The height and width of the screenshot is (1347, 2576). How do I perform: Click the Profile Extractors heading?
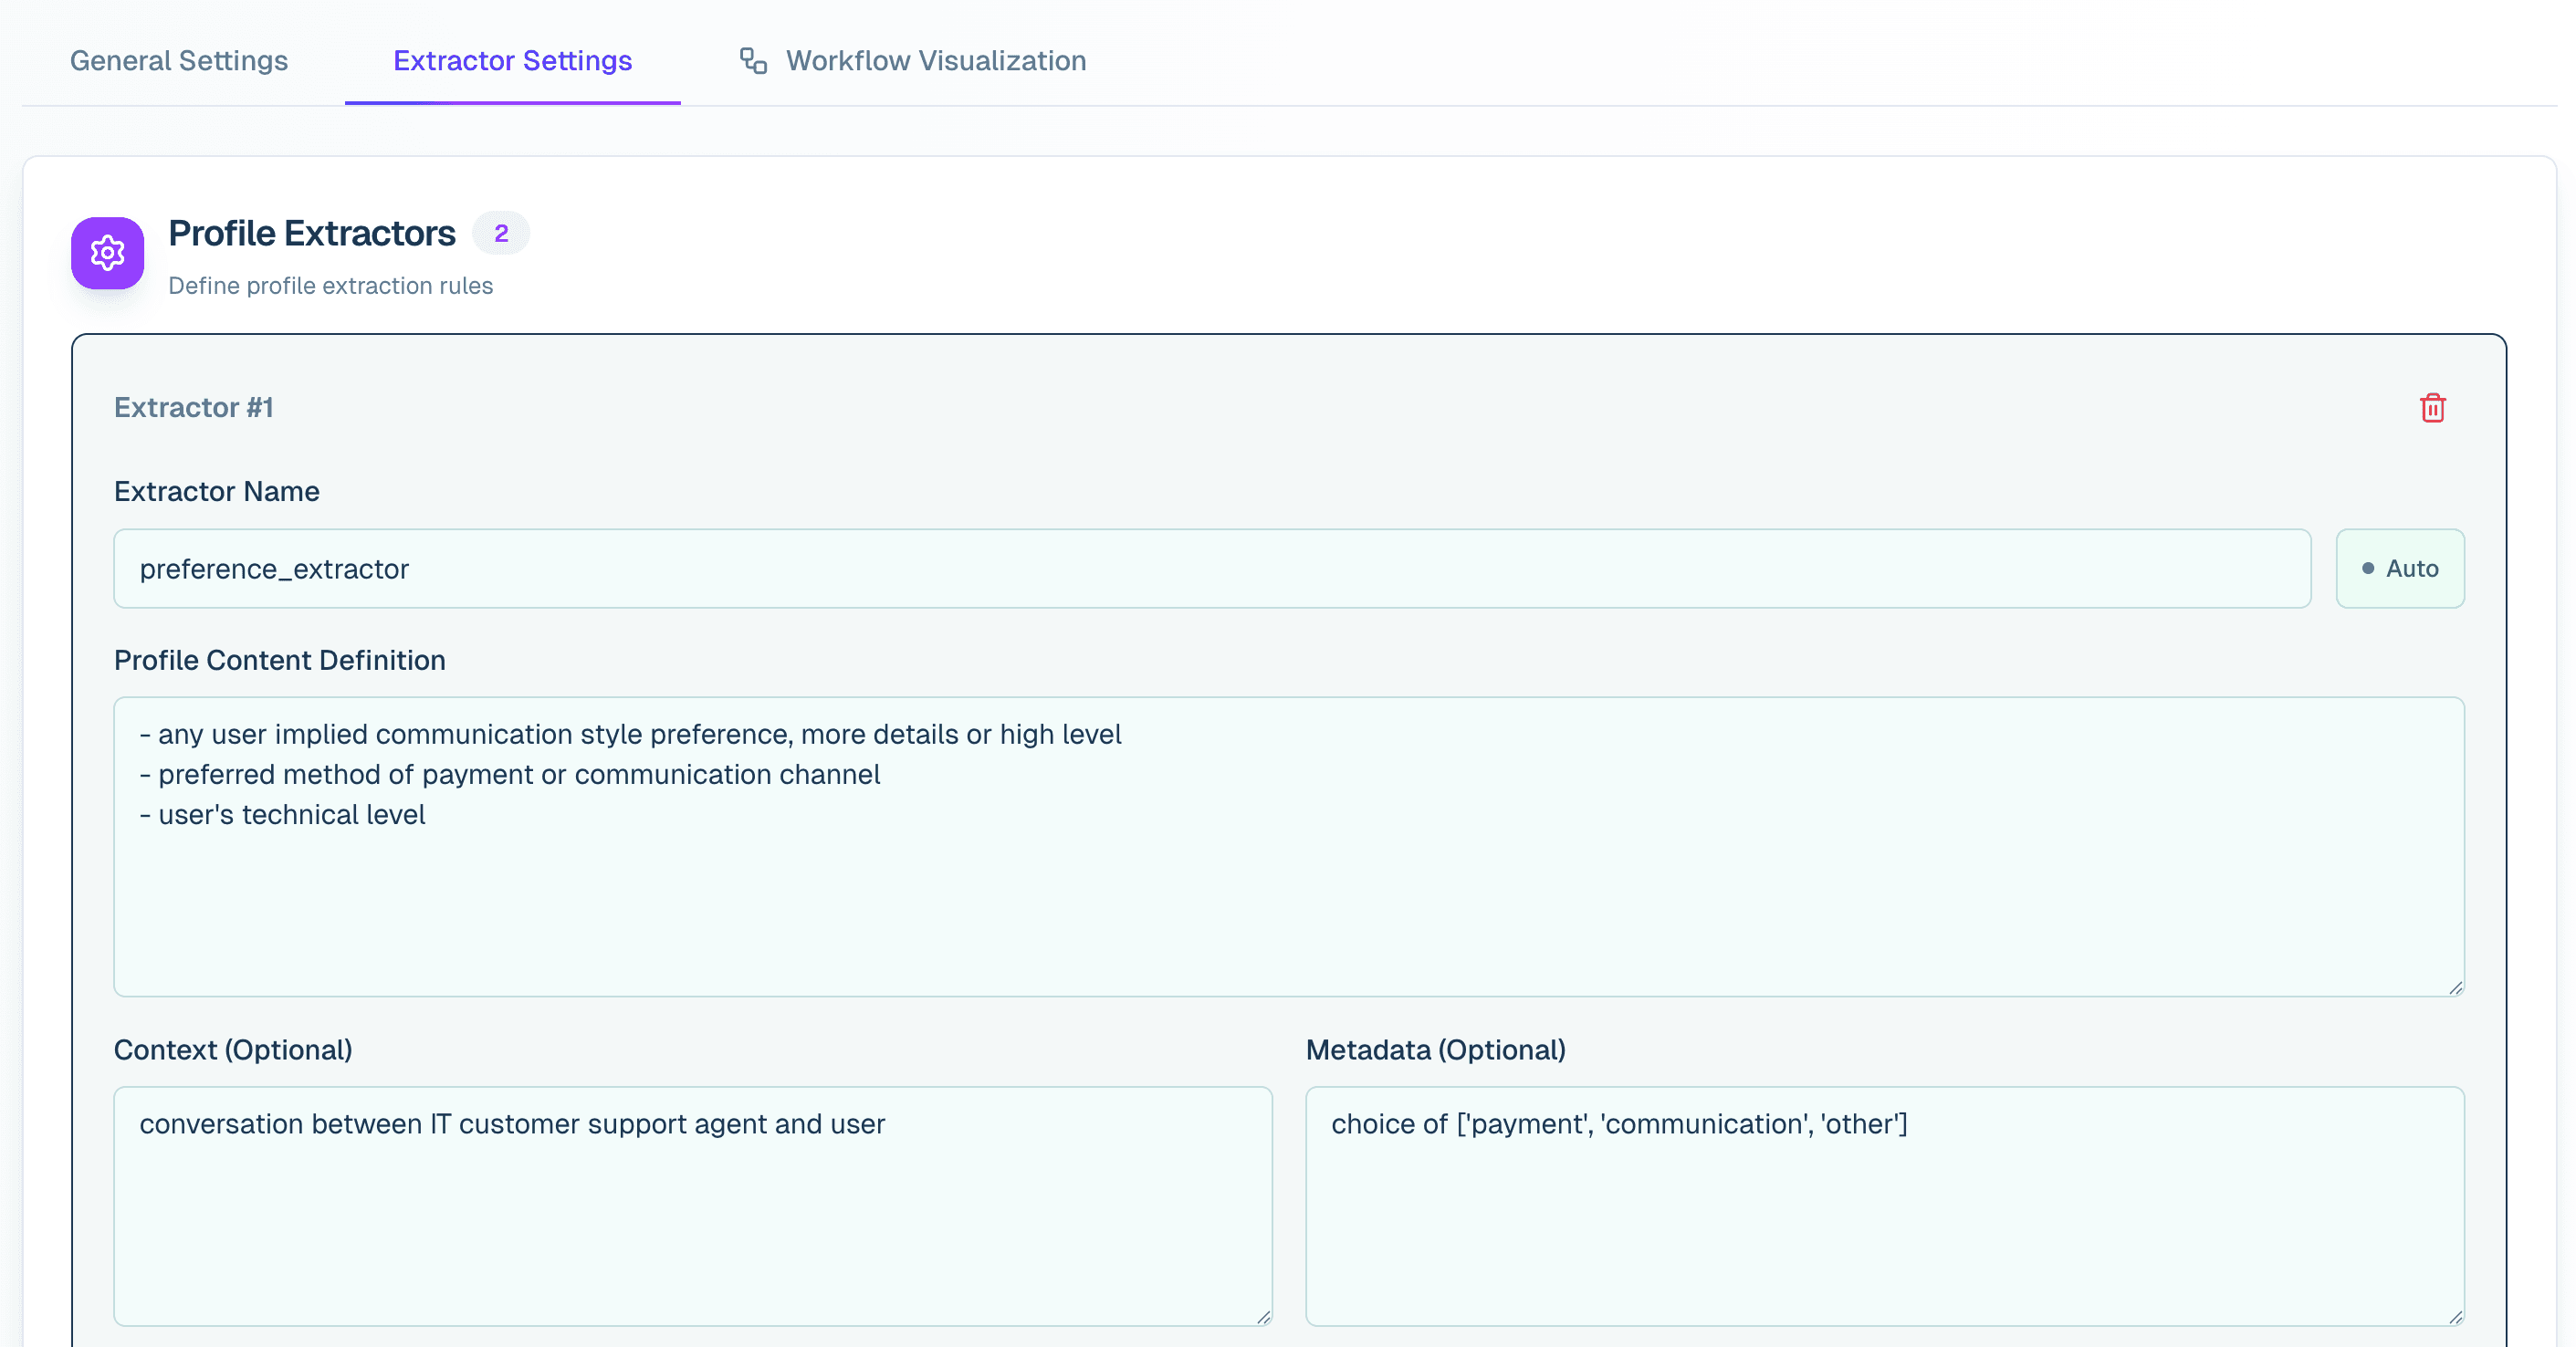(x=311, y=232)
